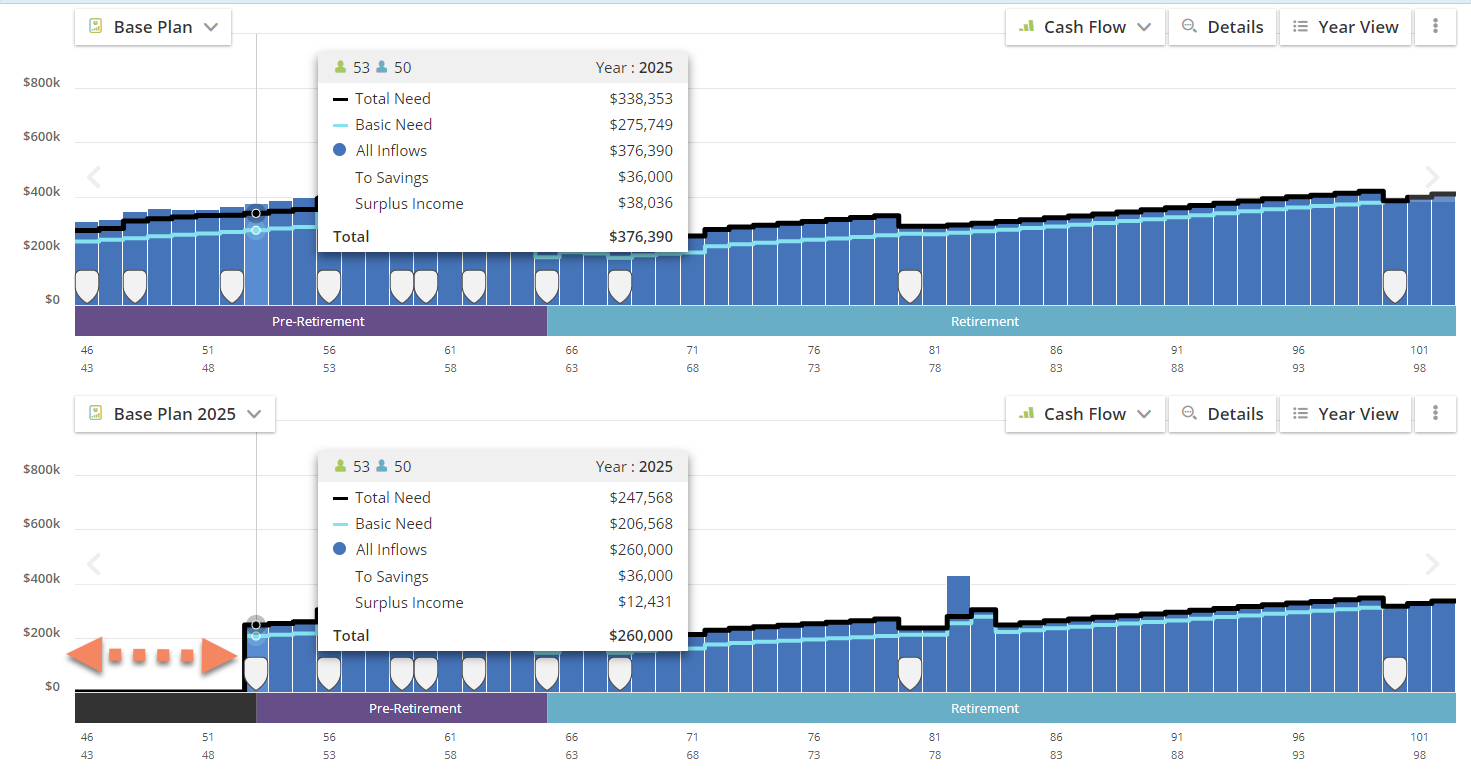Click the Surplus Income value $38,036
The width and height of the screenshot is (1471, 778).
tap(645, 203)
